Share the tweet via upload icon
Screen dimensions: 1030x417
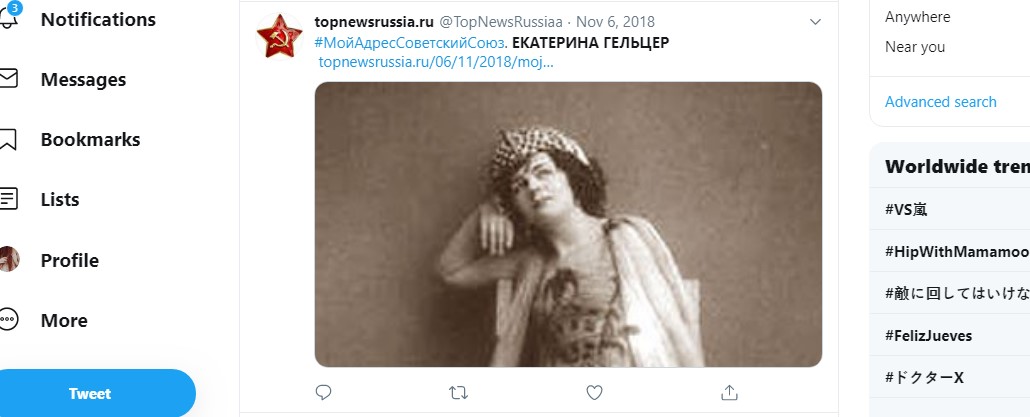(x=729, y=393)
